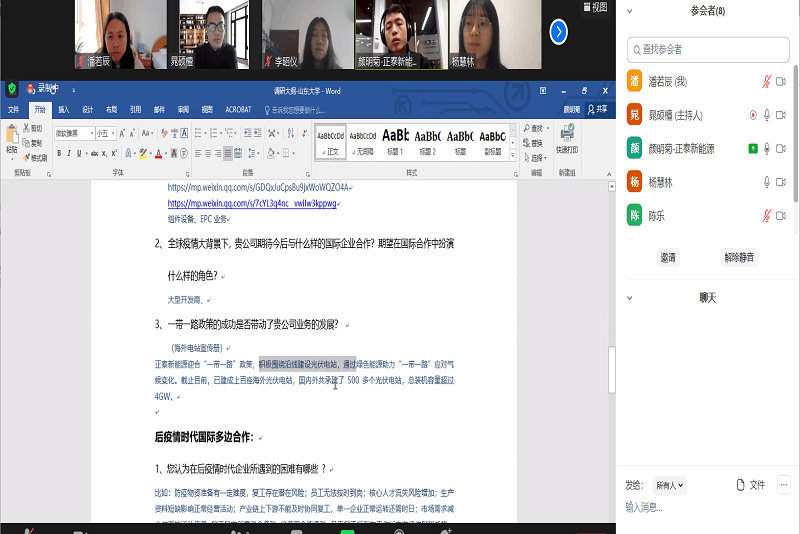Open the font color dropdown arrow

pos(166,153)
